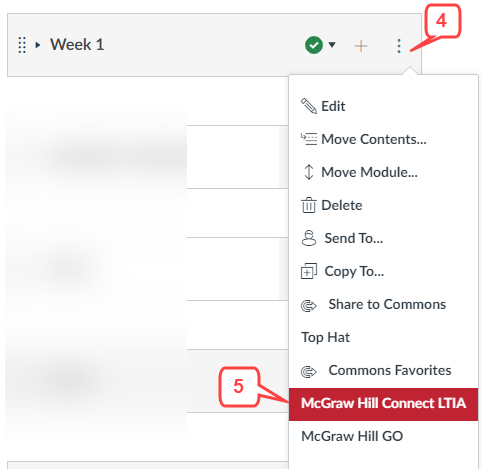Screen dimensions: 482x470
Task: Click the Send To person icon
Action: click(309, 238)
